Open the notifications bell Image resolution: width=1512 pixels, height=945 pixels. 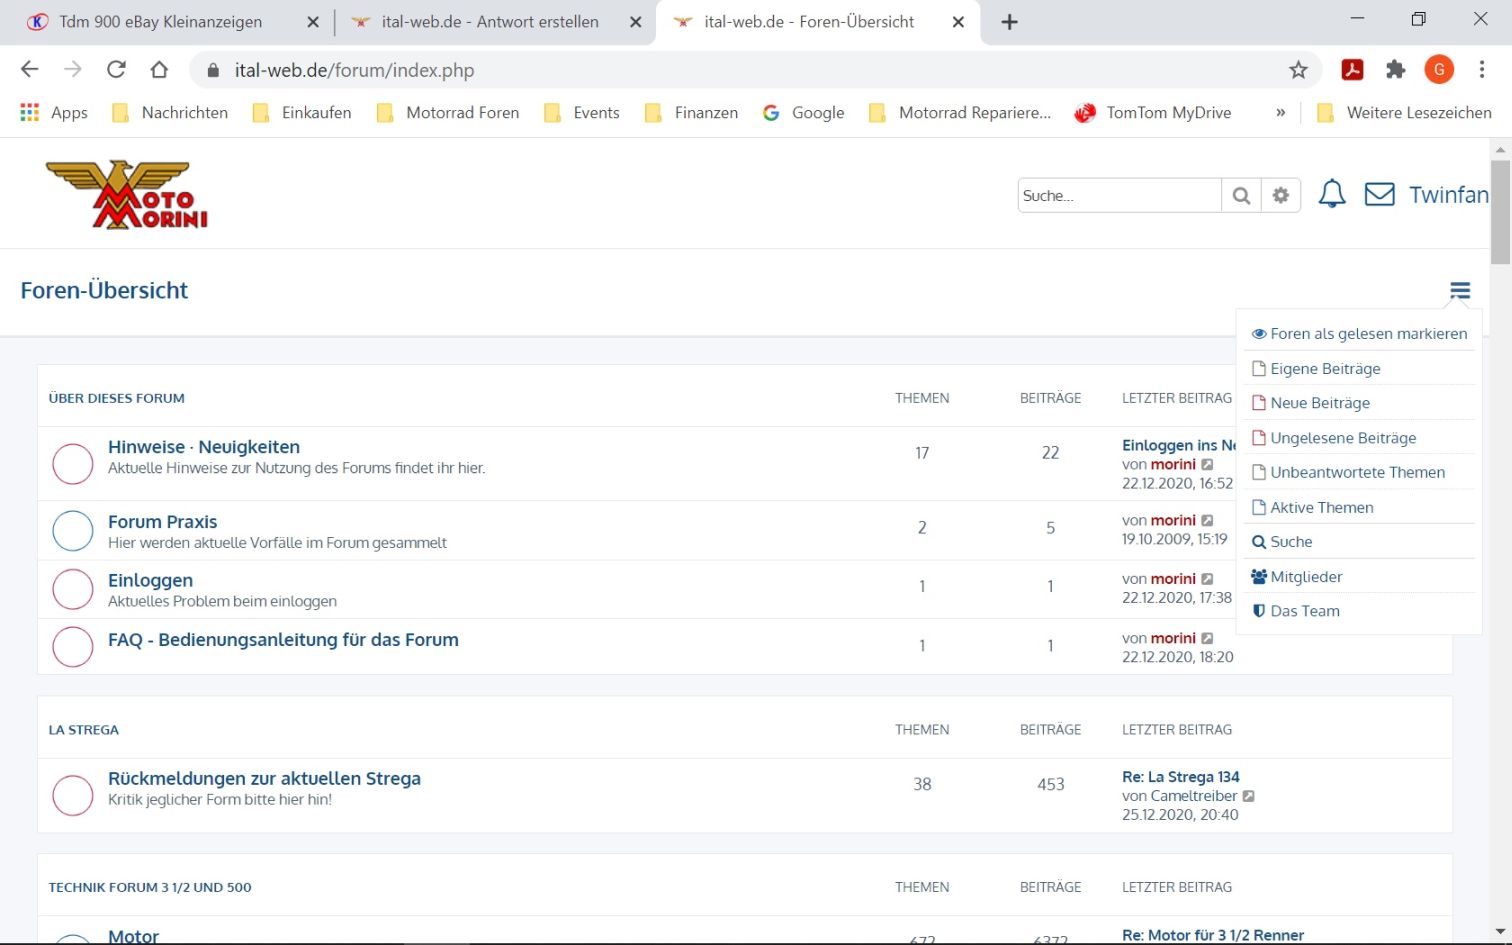tap(1332, 194)
